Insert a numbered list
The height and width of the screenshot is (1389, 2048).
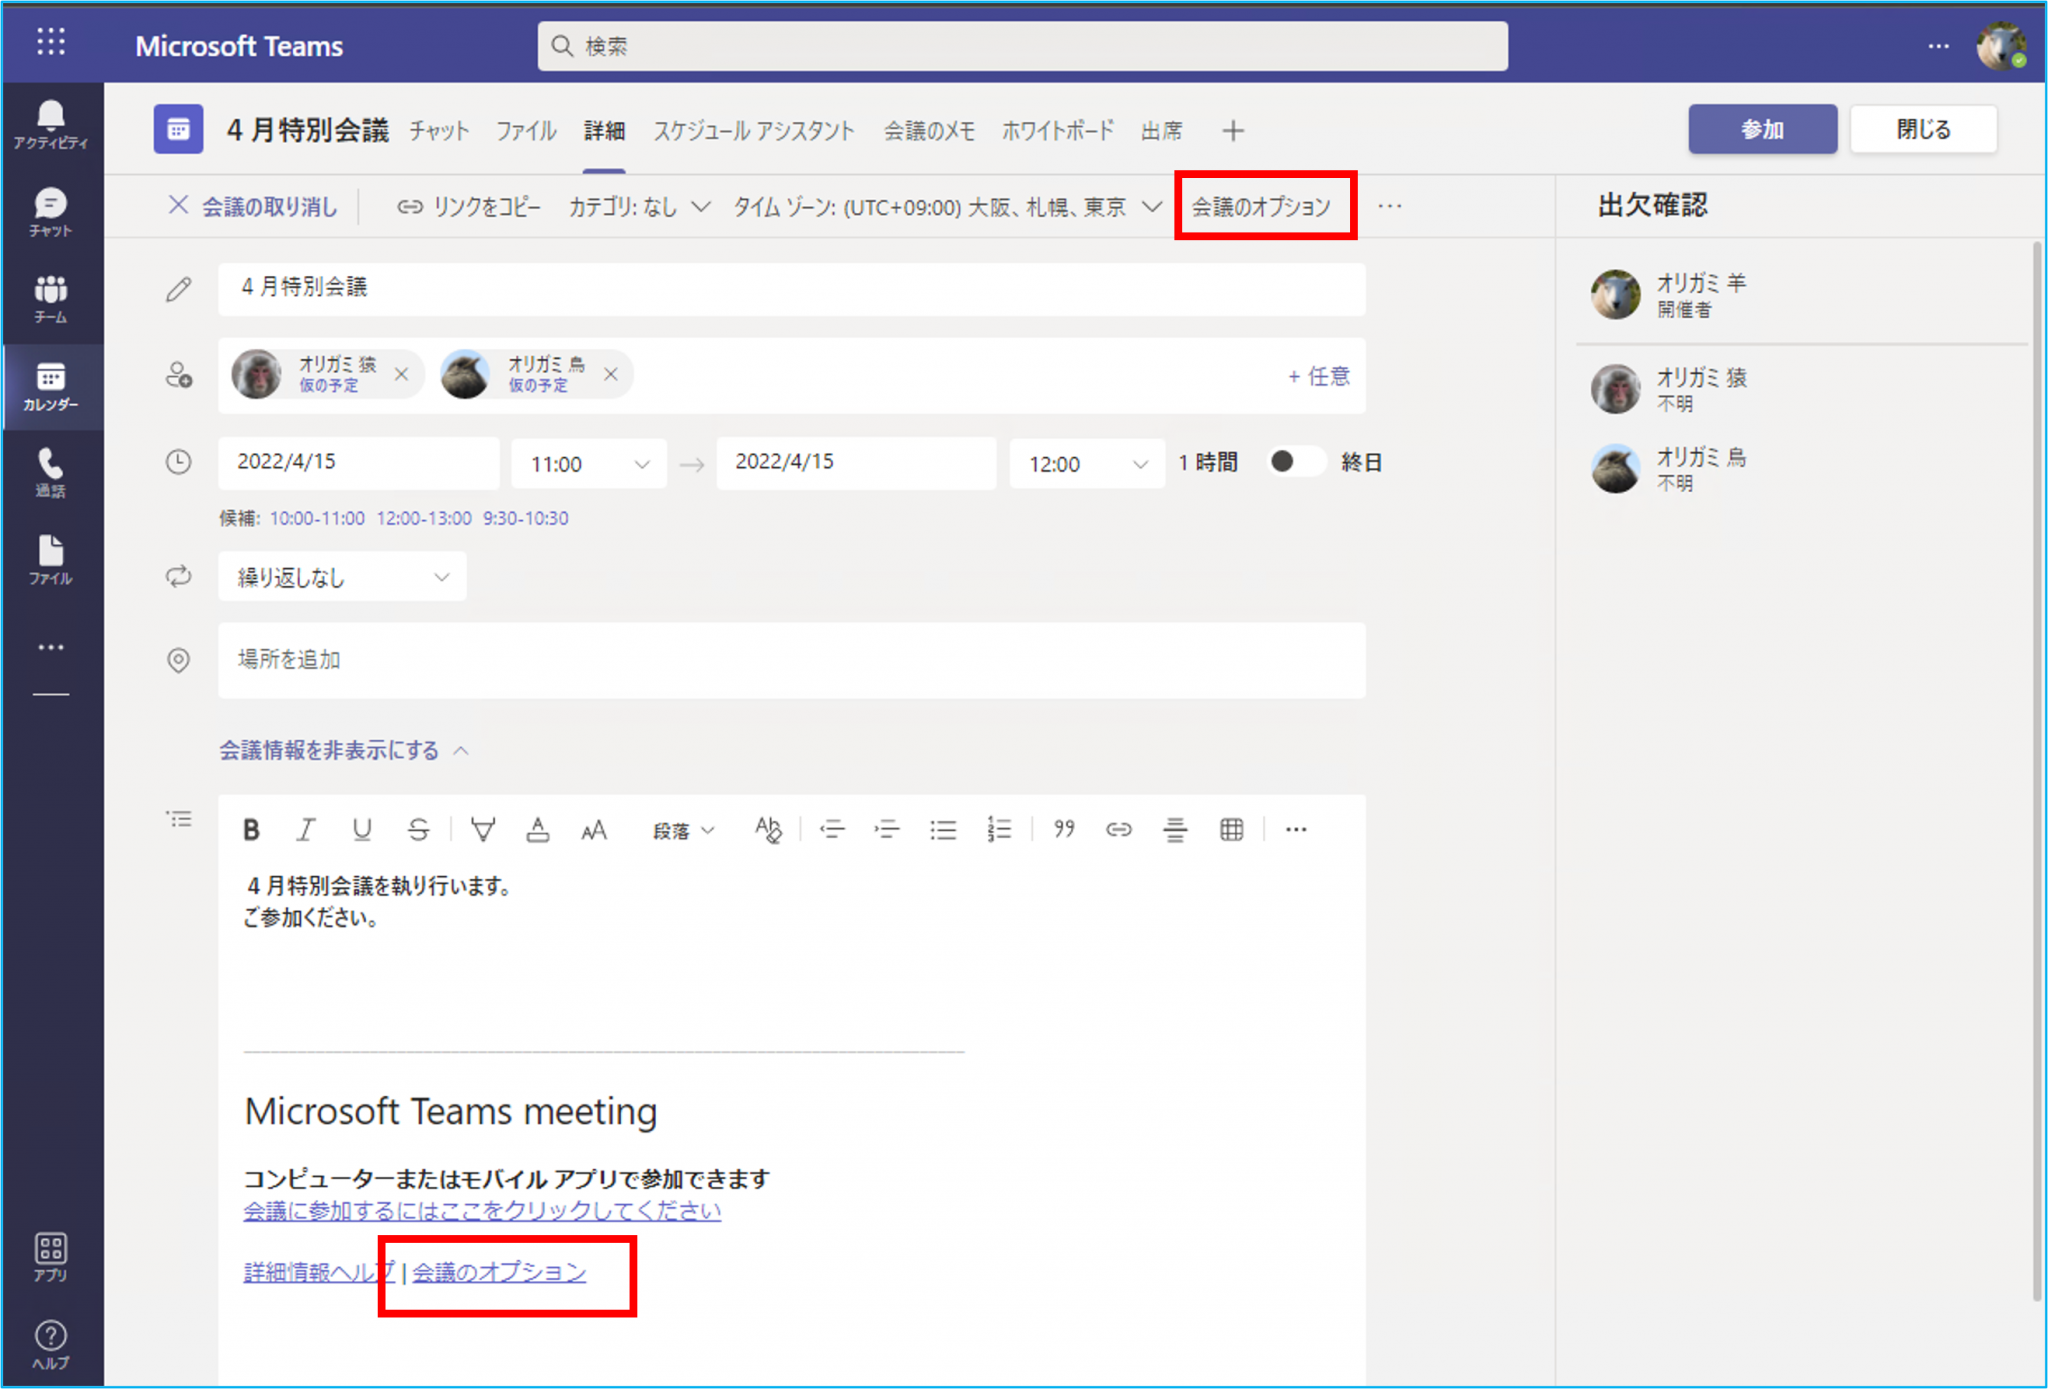click(x=999, y=829)
